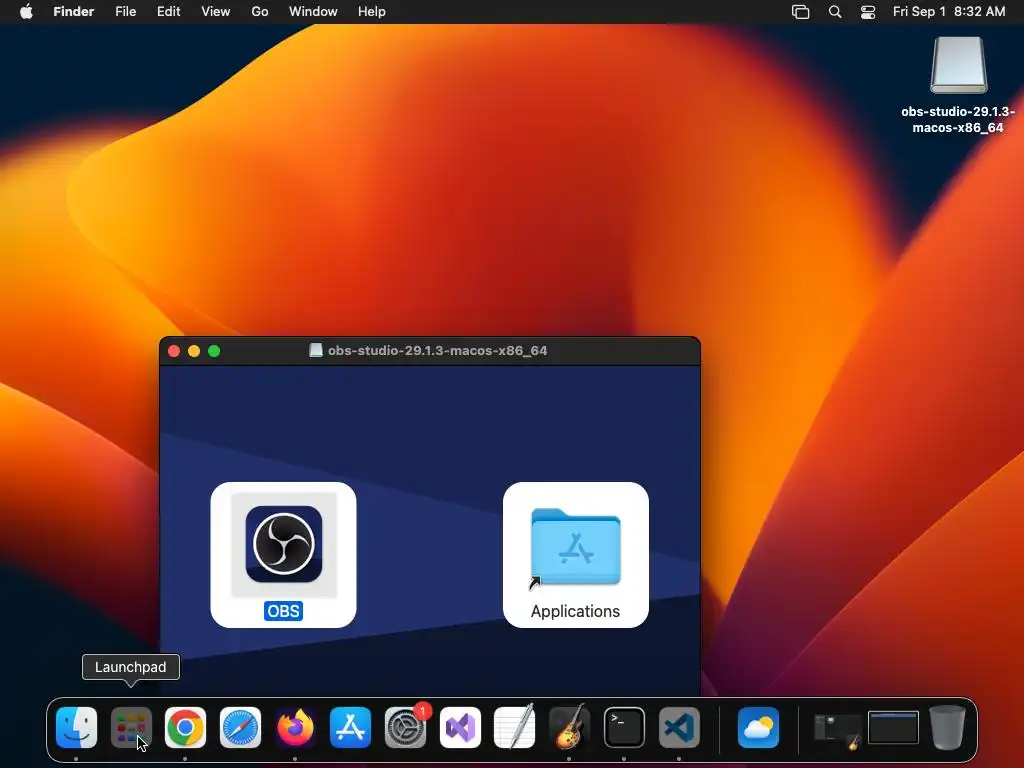Open the Go menu
Image resolution: width=1024 pixels, height=768 pixels.
(x=260, y=12)
